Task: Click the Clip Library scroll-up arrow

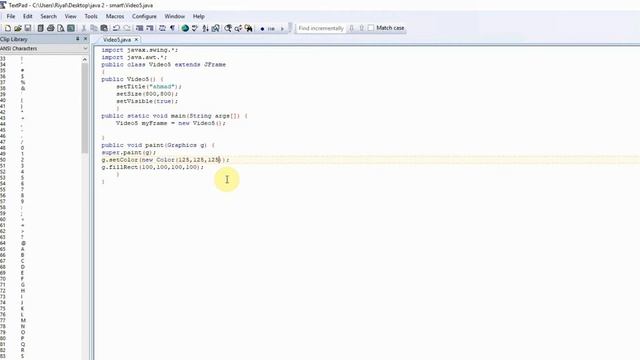Action: click(x=84, y=60)
